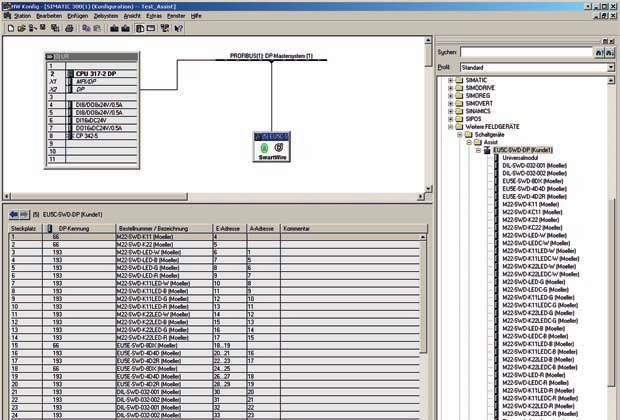Collapse the Weitere FELDGERÄTE folder
Image resolution: width=620 pixels, height=420 pixels.
click(450, 127)
